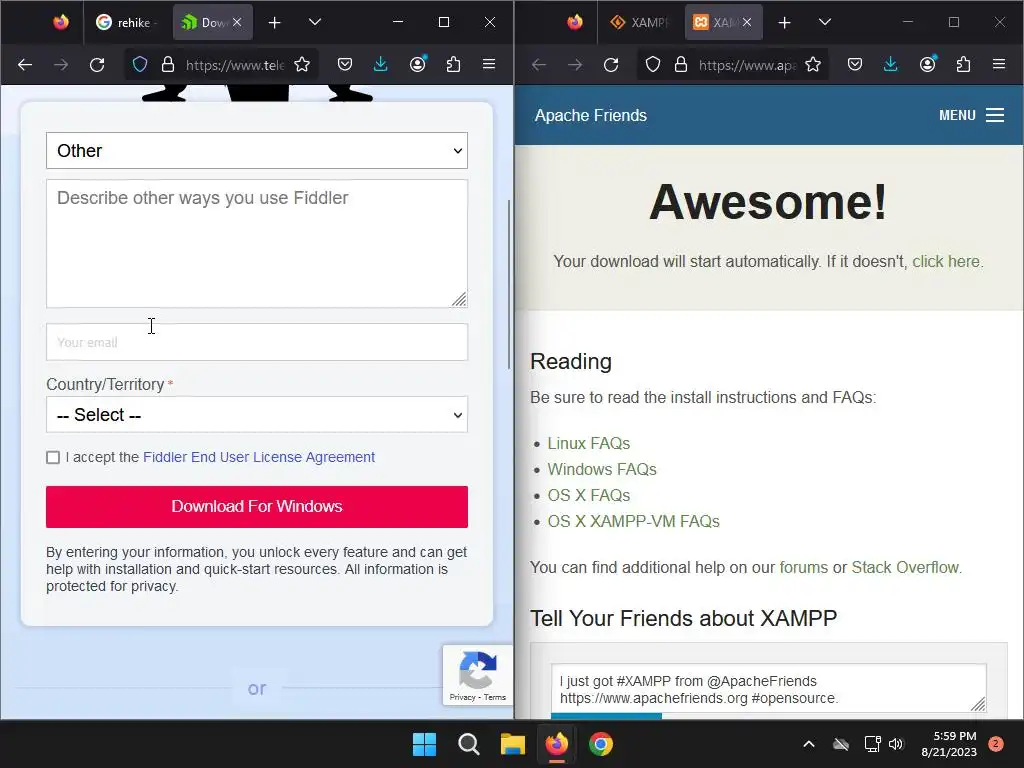This screenshot has height=768, width=1024.
Task: Focus the Your email input field
Action: pos(257,342)
